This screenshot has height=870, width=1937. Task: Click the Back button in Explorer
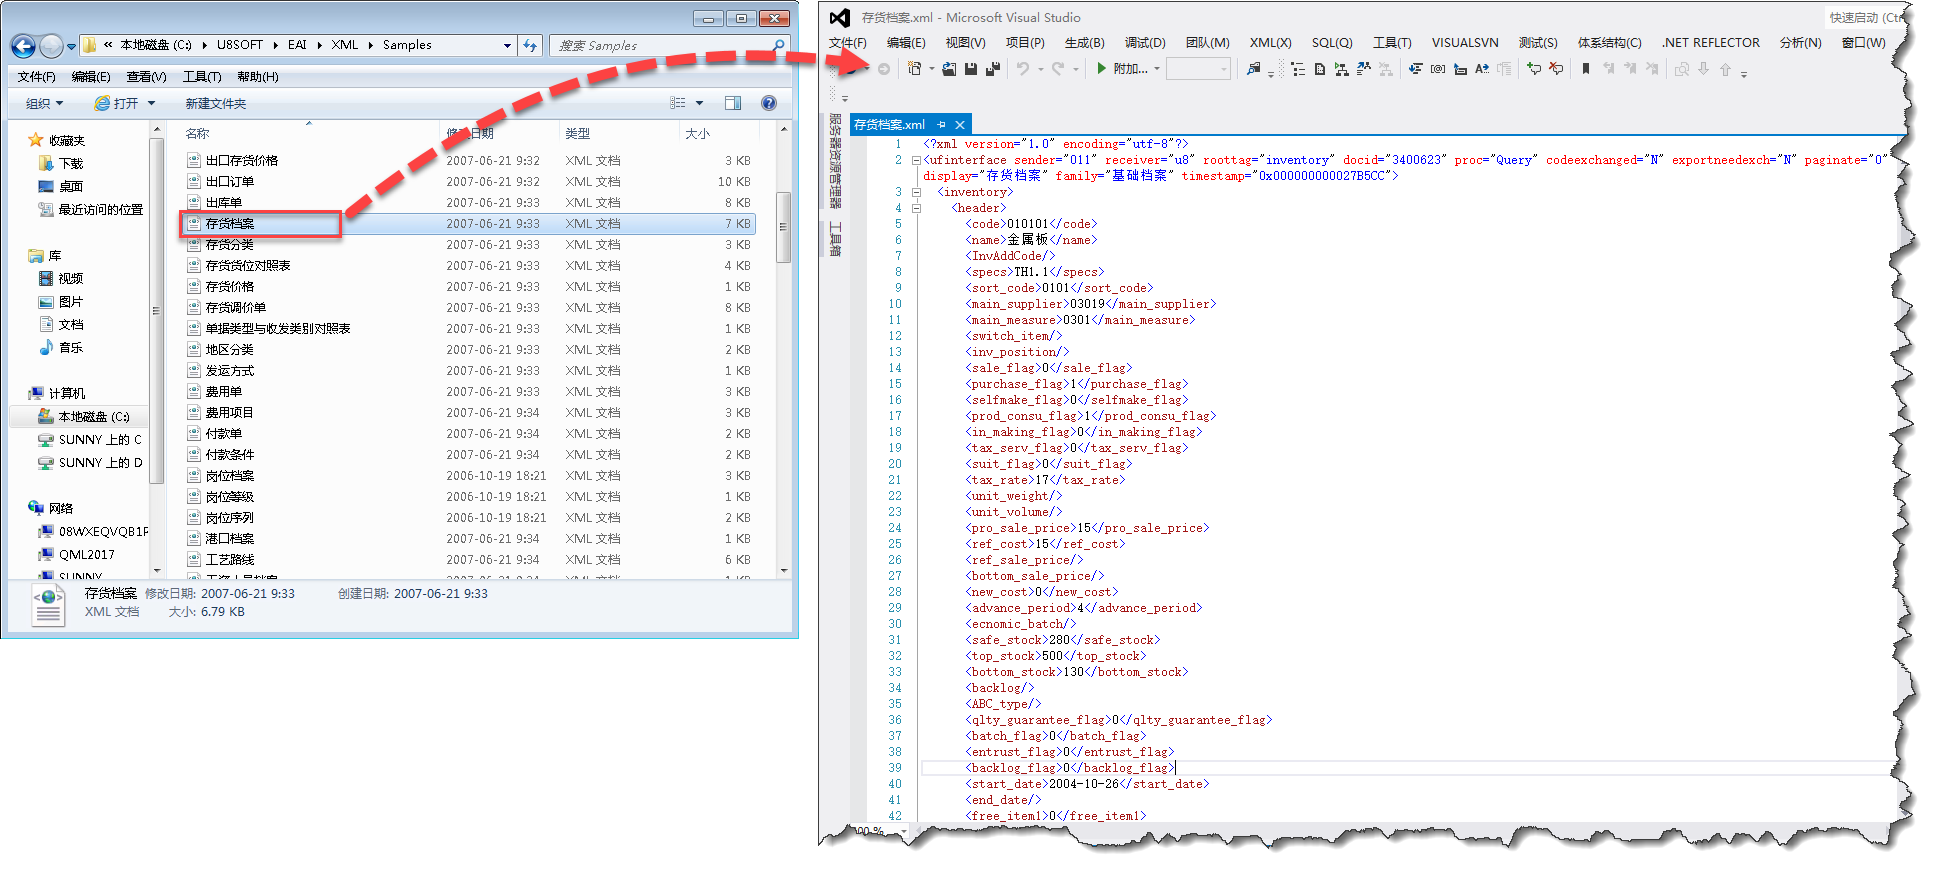[x=23, y=45]
